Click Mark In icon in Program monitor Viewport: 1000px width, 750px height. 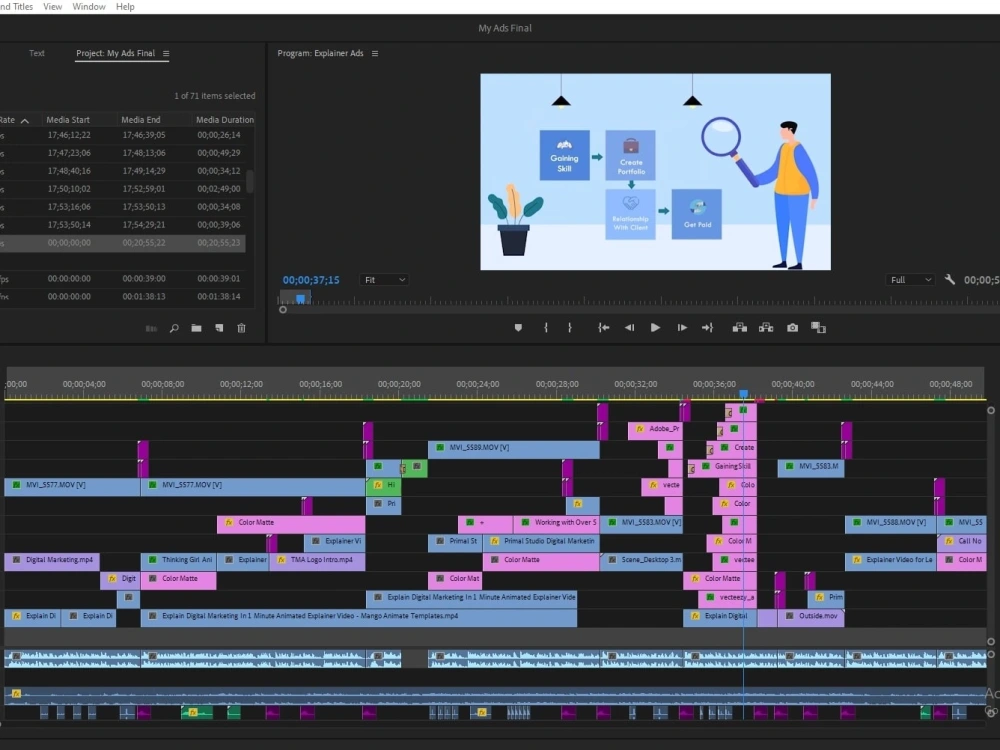547,327
